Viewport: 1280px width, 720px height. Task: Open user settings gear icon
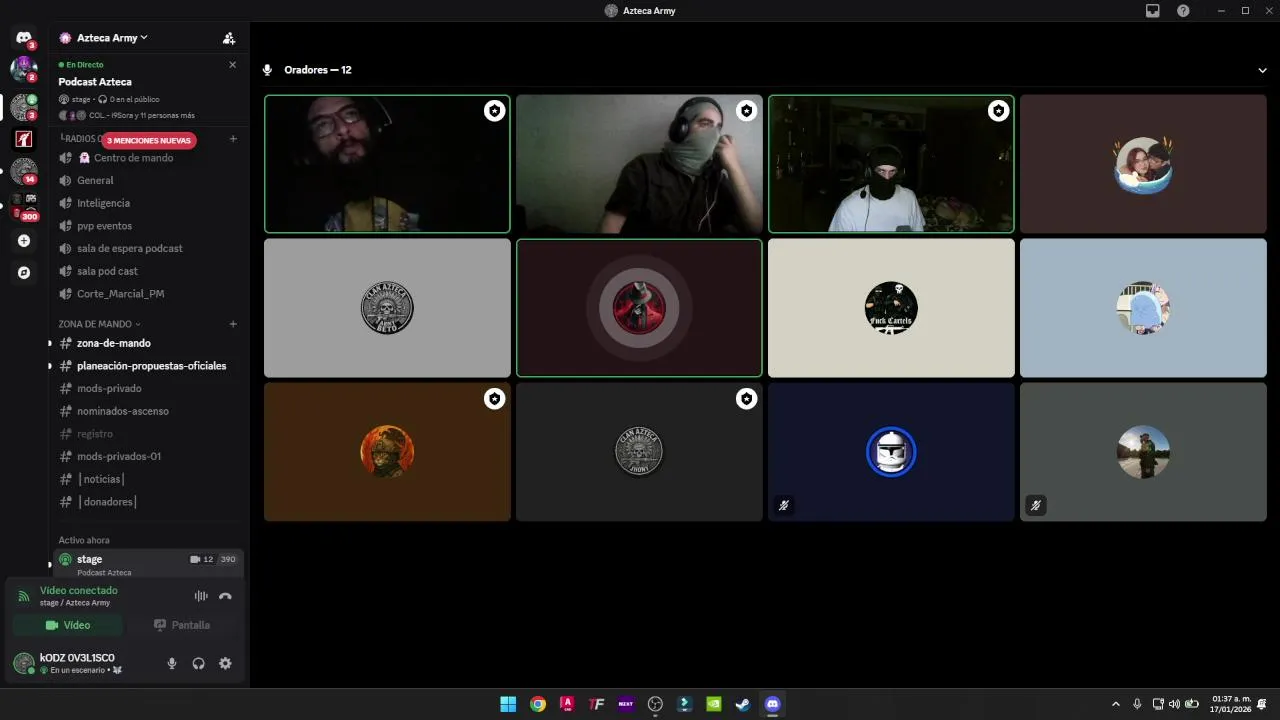pyautogui.click(x=225, y=663)
